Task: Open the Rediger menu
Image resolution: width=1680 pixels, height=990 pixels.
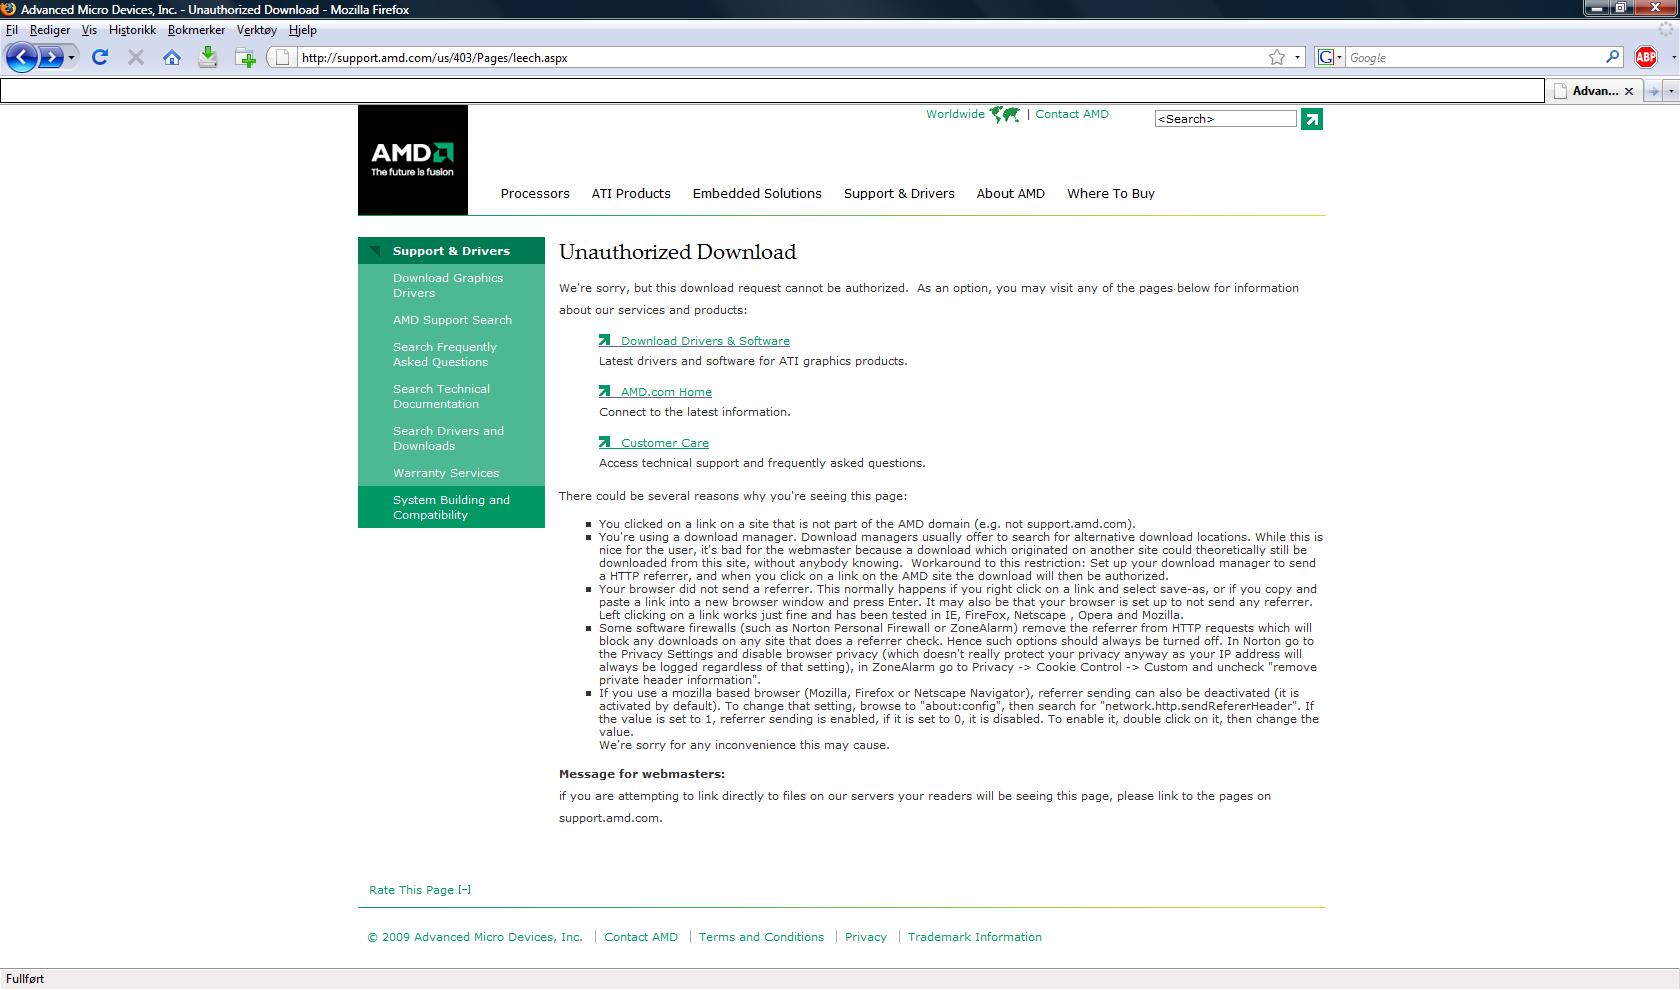Action: [50, 30]
